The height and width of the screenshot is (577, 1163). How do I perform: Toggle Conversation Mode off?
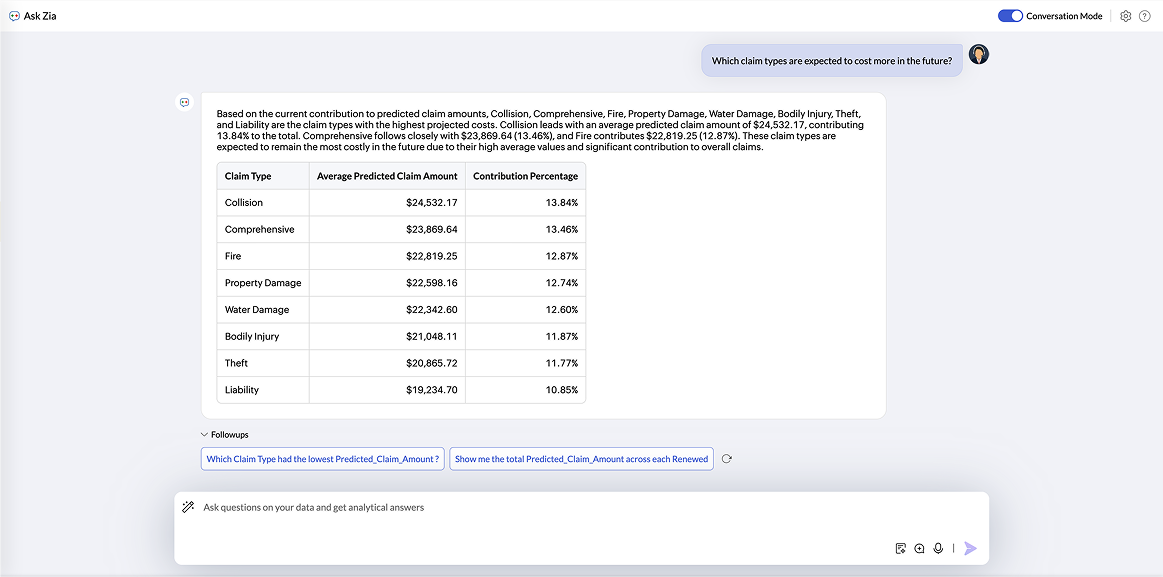[x=1010, y=15]
